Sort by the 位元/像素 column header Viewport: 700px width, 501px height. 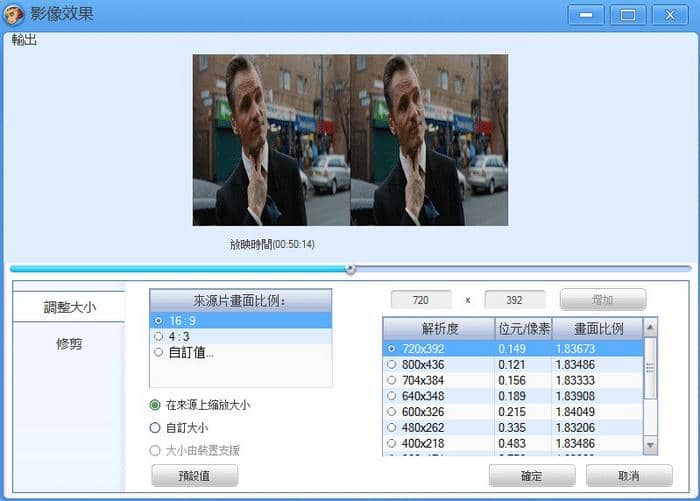pyautogui.click(x=523, y=329)
